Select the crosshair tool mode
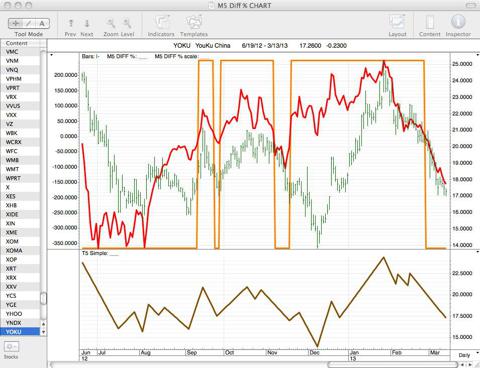Viewport: 480px width, 368px height. point(16,23)
